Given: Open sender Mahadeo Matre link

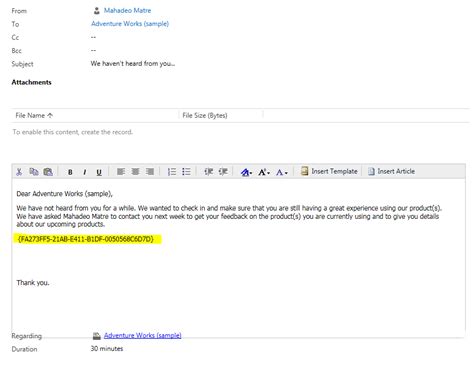Looking at the screenshot, I should (127, 11).
